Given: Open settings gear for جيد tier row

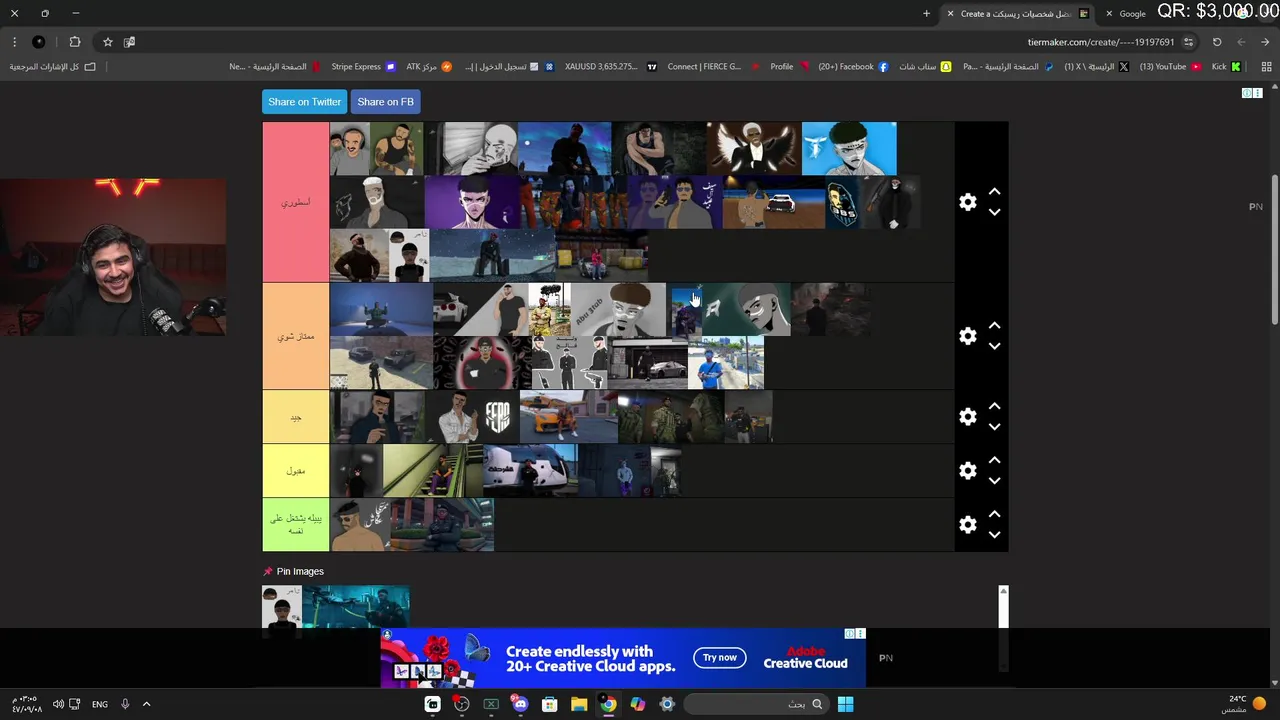Looking at the screenshot, I should point(967,417).
